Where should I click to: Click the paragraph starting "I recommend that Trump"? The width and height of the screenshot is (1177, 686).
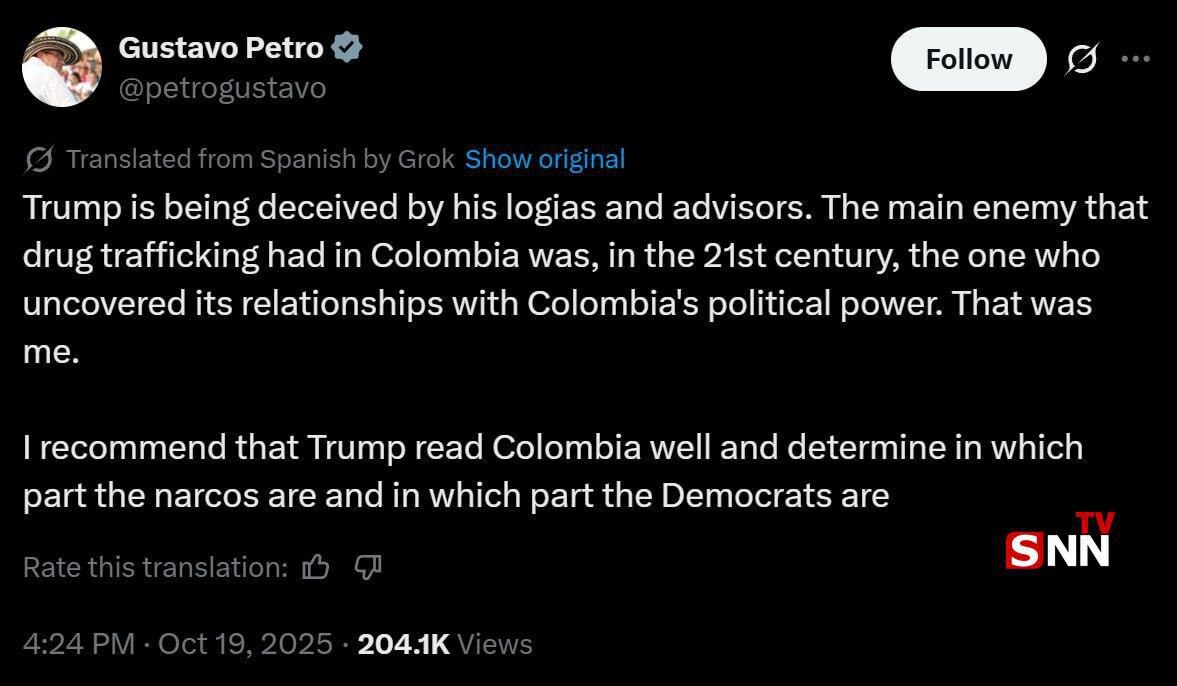552,470
